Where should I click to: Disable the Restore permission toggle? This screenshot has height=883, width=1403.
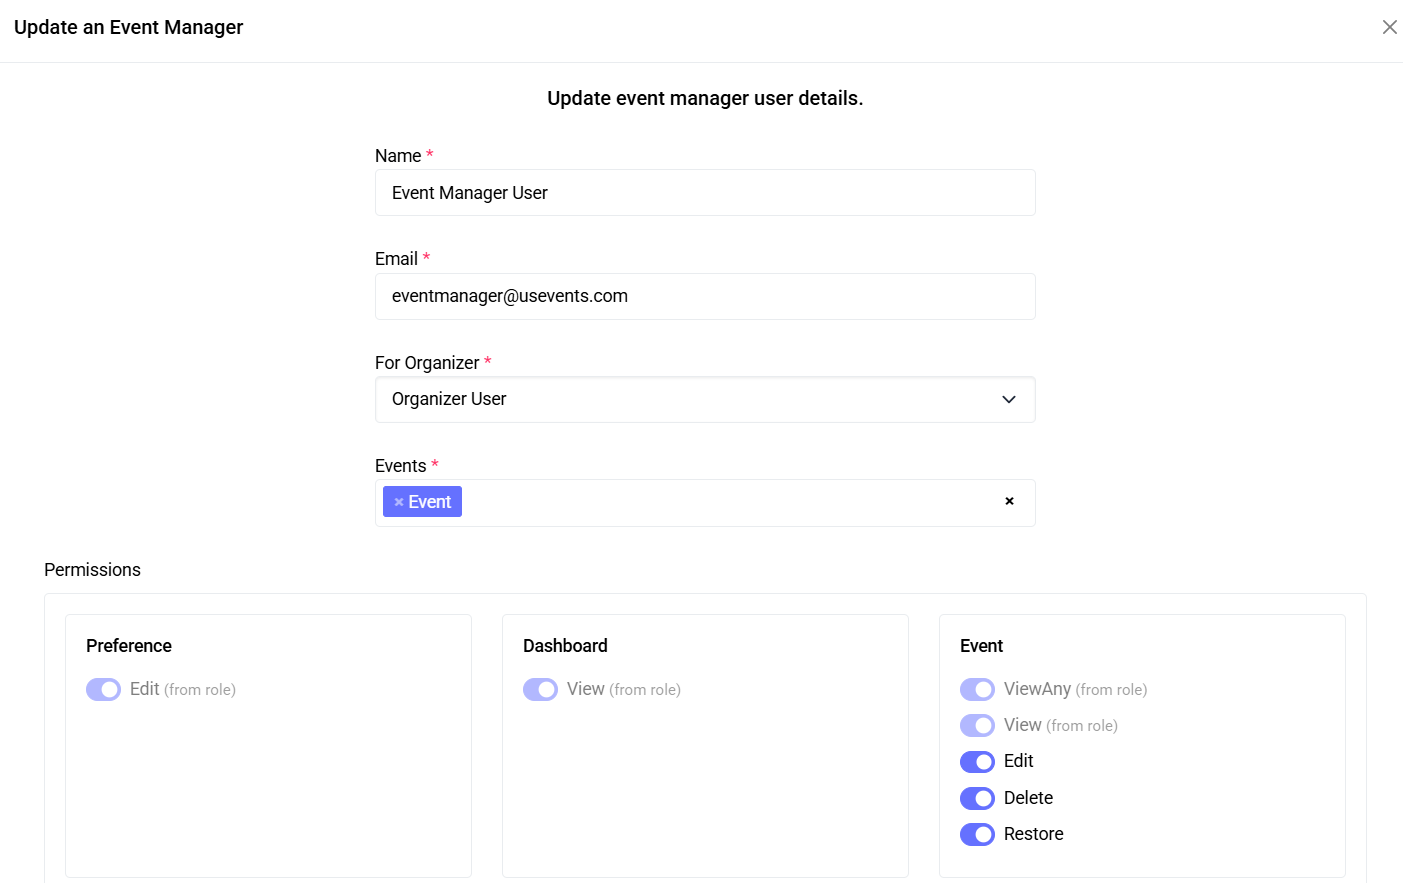pyautogui.click(x=977, y=833)
